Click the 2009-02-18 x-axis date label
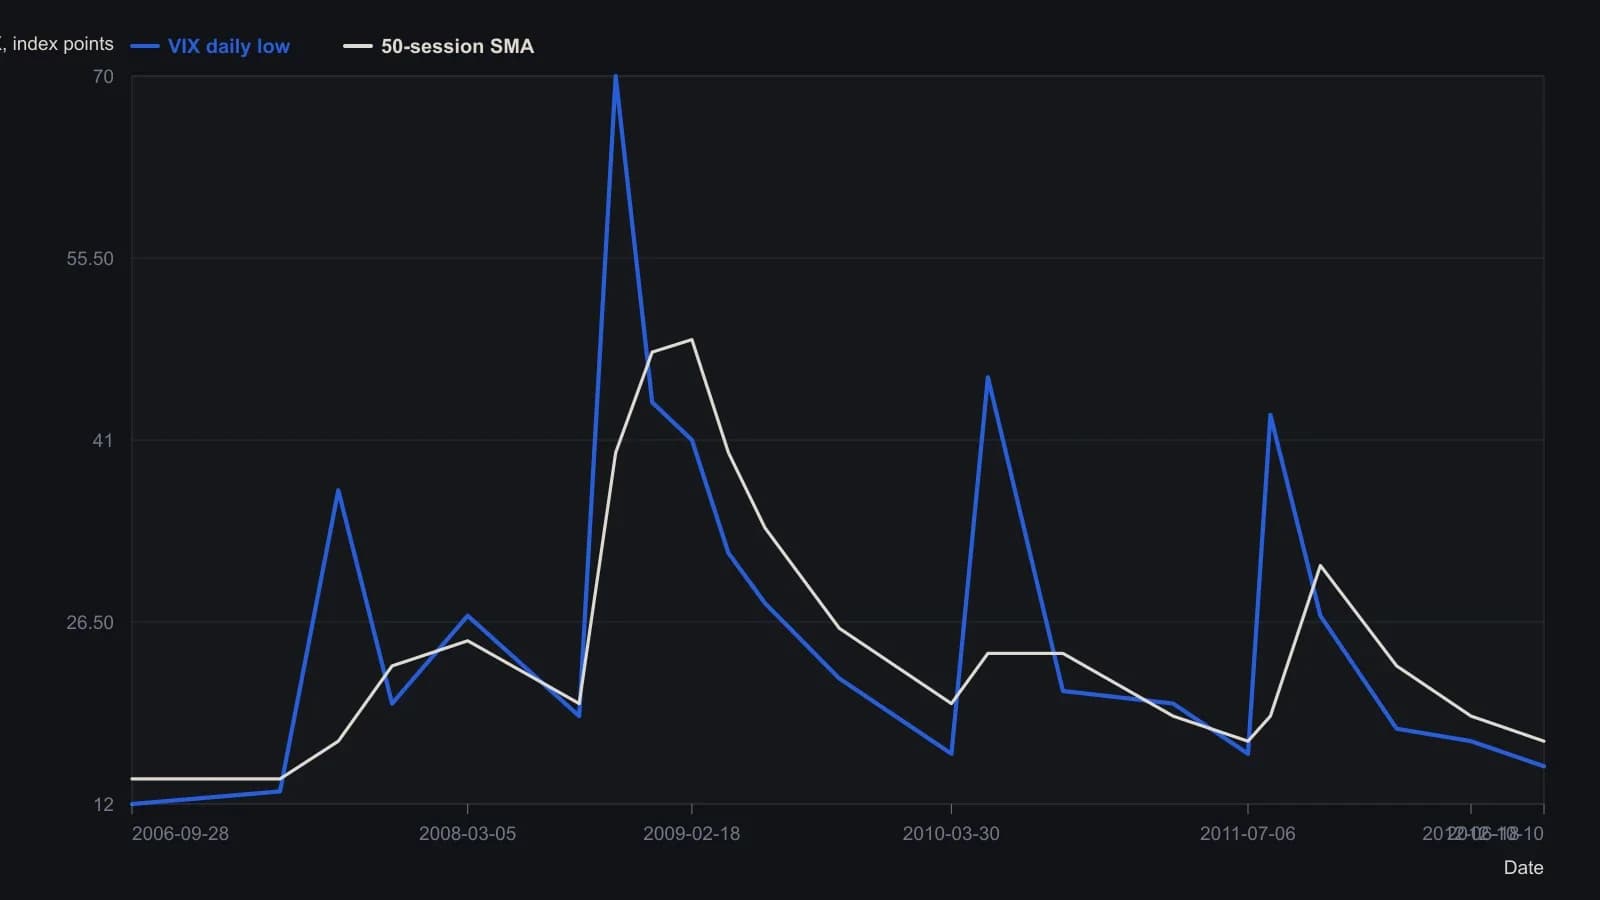Viewport: 1600px width, 900px height. point(691,834)
